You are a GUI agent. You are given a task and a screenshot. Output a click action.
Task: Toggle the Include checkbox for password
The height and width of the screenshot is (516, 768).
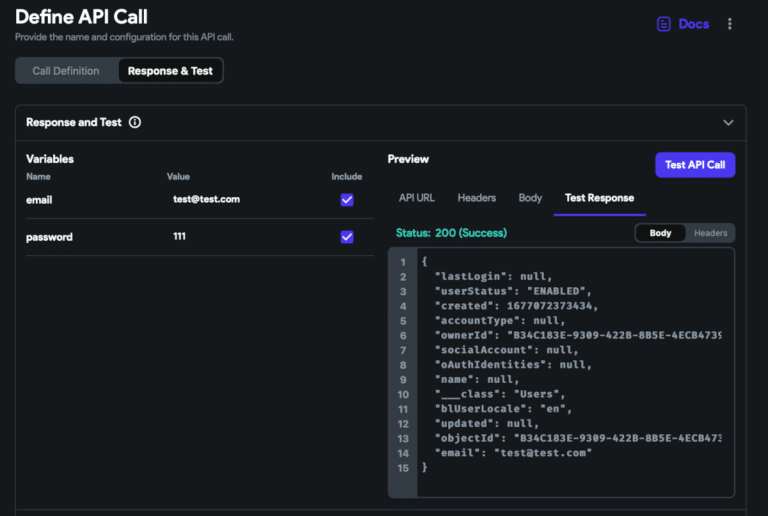[x=347, y=237]
